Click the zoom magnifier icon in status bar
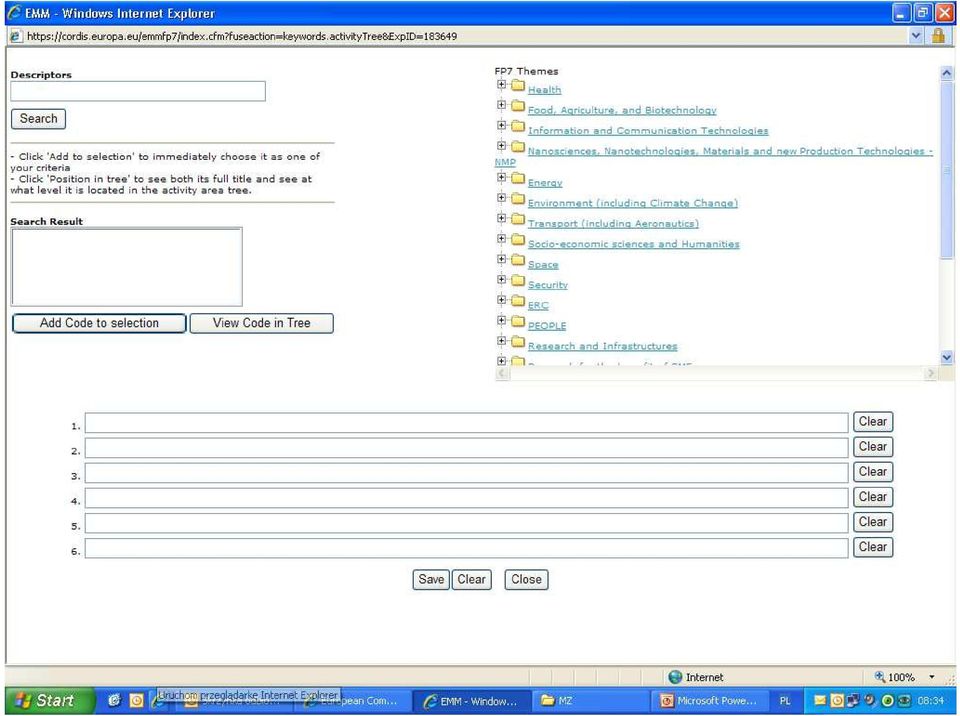Viewport: 960px width, 716px height. 880,676
